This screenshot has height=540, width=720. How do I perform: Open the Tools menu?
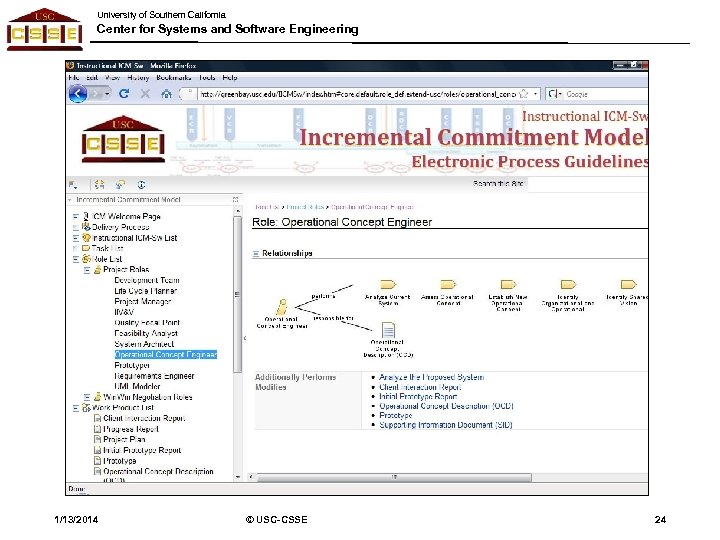(x=207, y=78)
